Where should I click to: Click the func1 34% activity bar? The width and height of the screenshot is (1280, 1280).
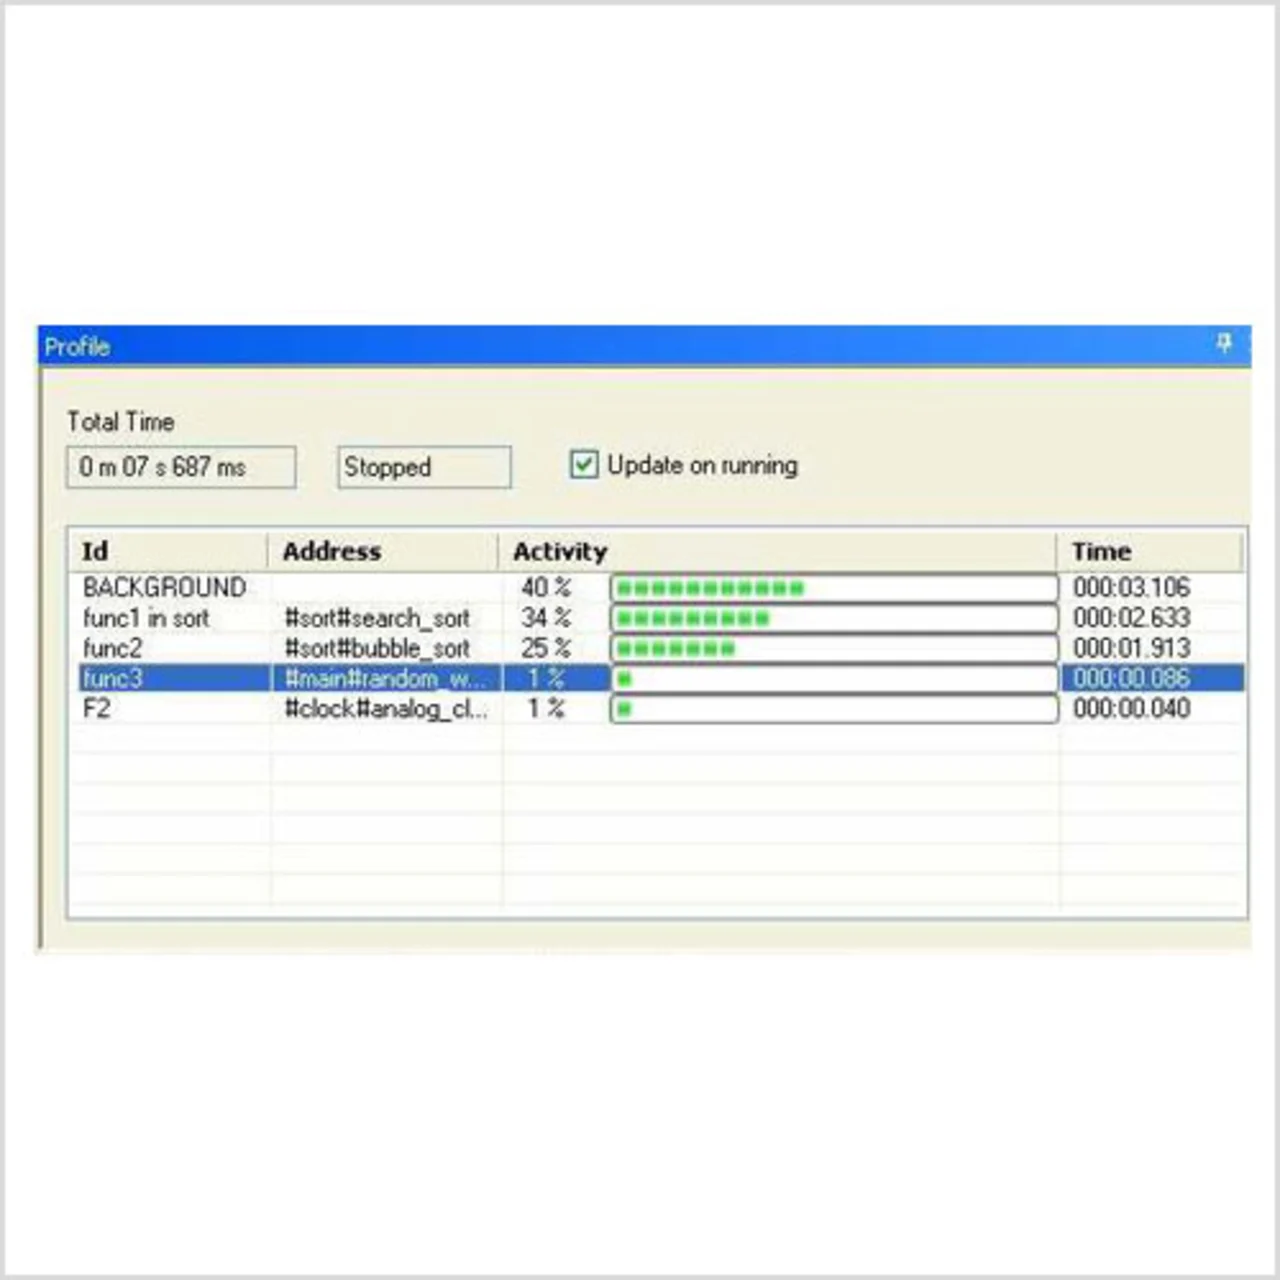[833, 618]
